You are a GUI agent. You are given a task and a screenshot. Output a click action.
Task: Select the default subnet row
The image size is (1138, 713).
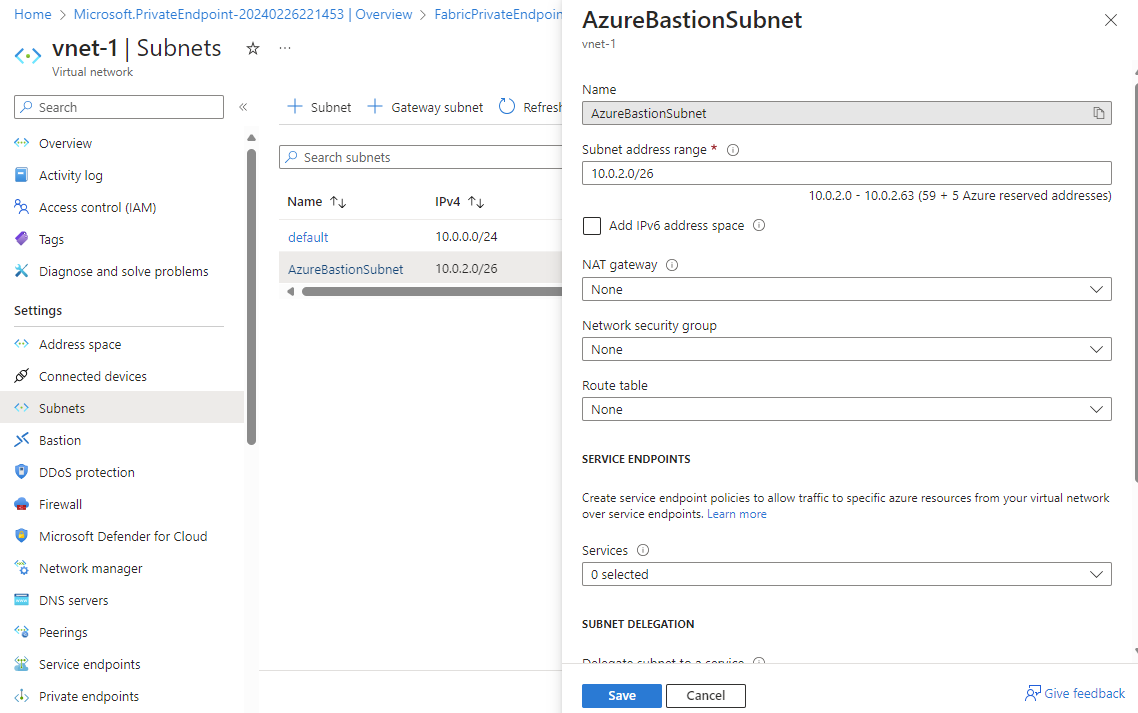point(306,237)
